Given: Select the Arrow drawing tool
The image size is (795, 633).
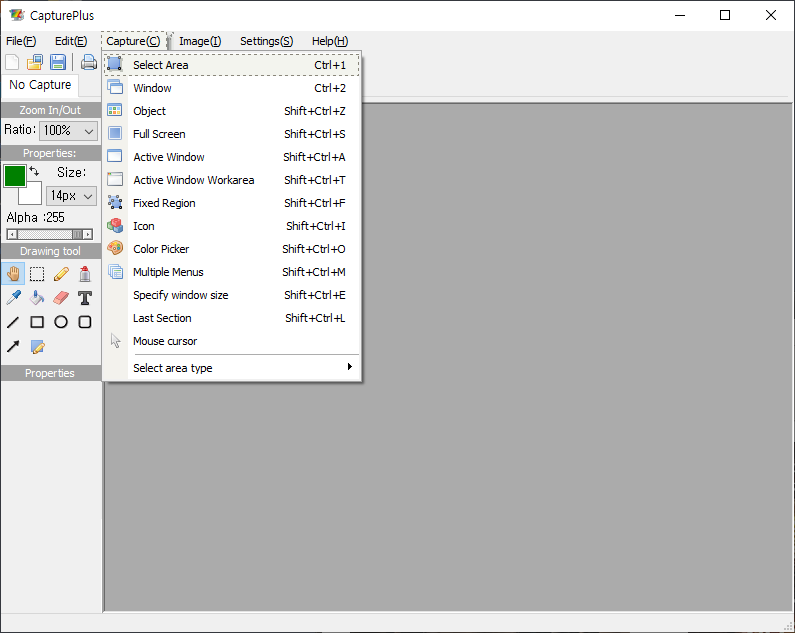Looking at the screenshot, I should [13, 347].
